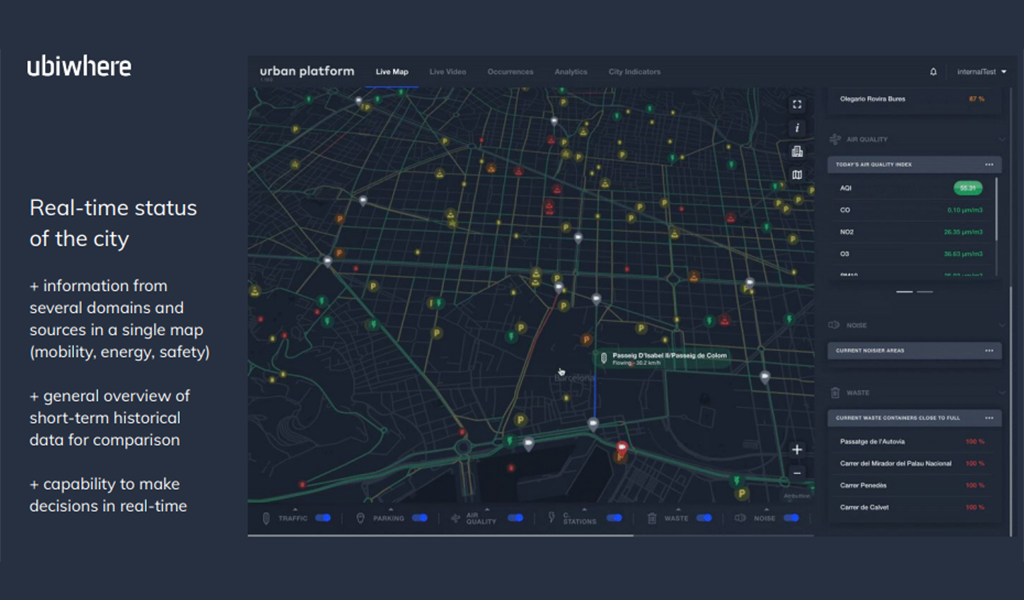Click the Air Quality section icon in side panel
Image resolution: width=1024 pixels, height=600 pixels.
pyautogui.click(x=835, y=139)
